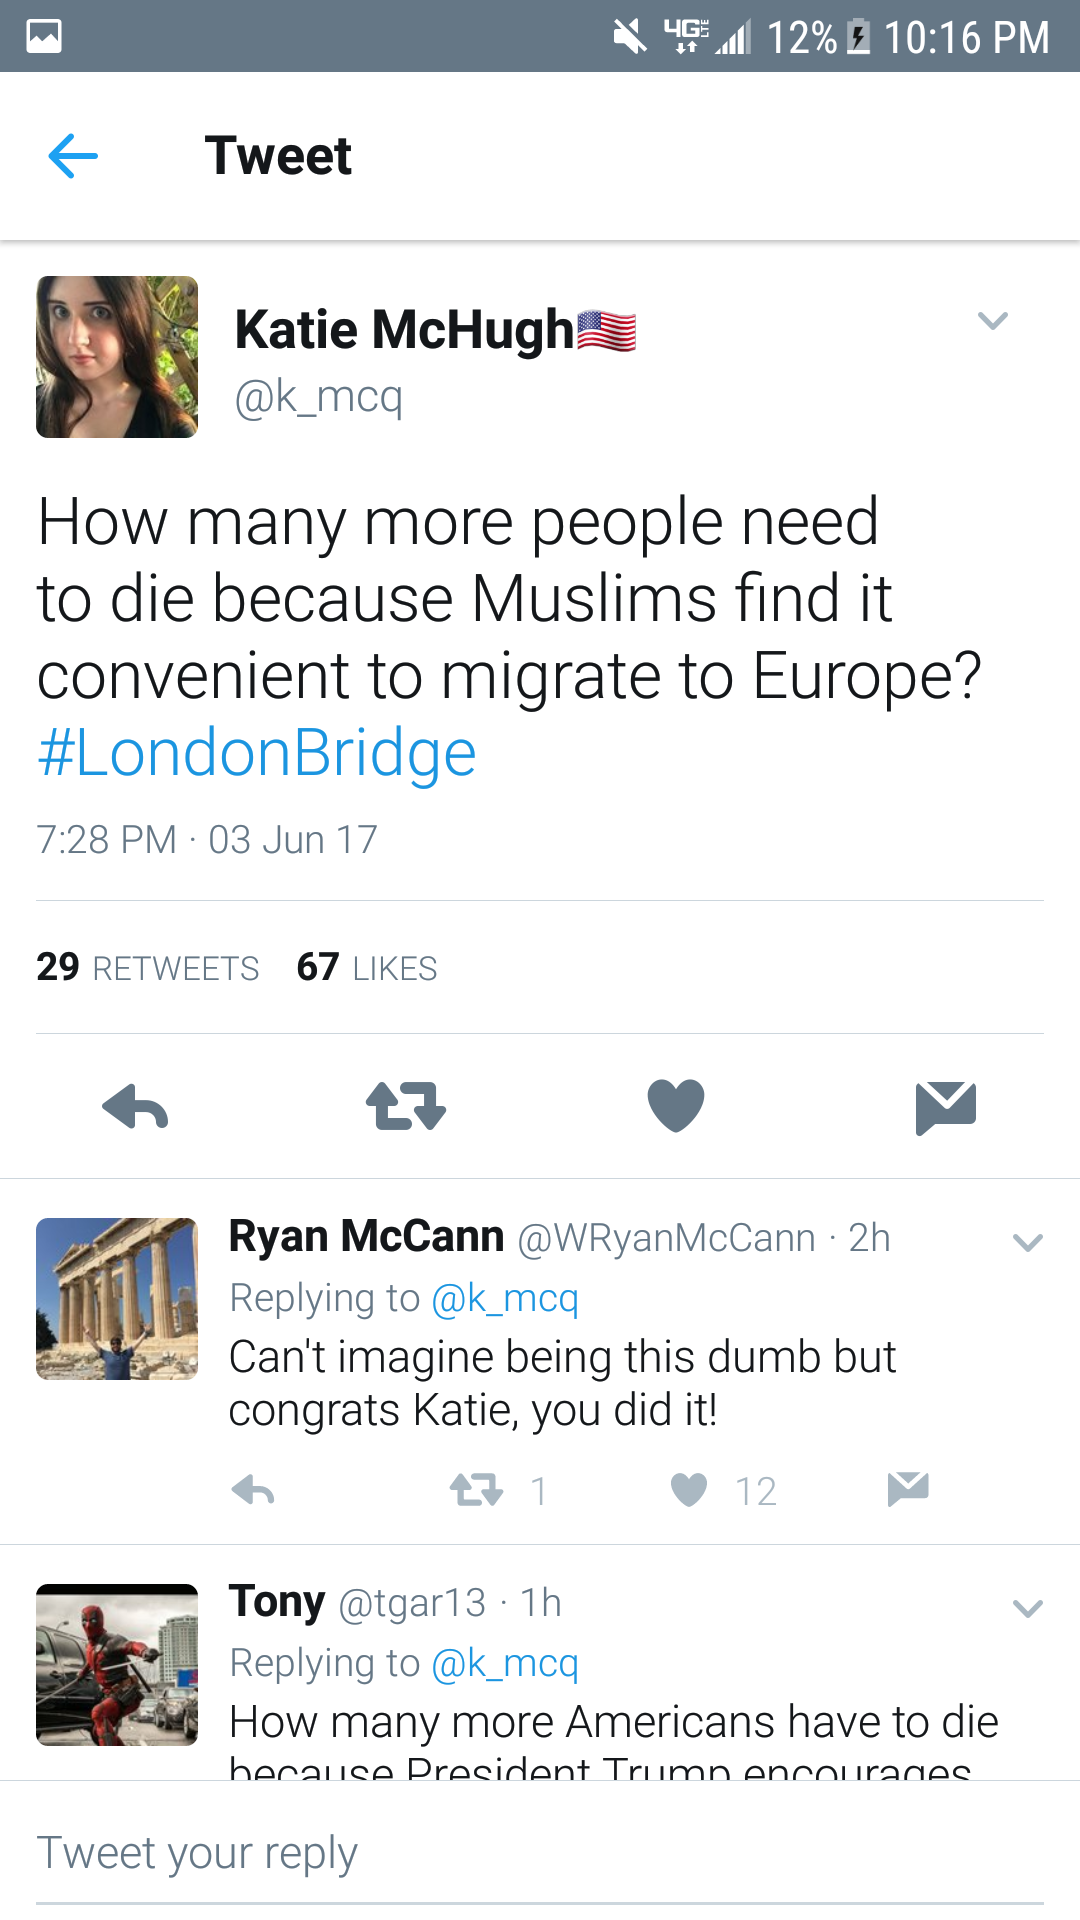
Task: Reply to the main tweet
Action: [x=135, y=1107]
